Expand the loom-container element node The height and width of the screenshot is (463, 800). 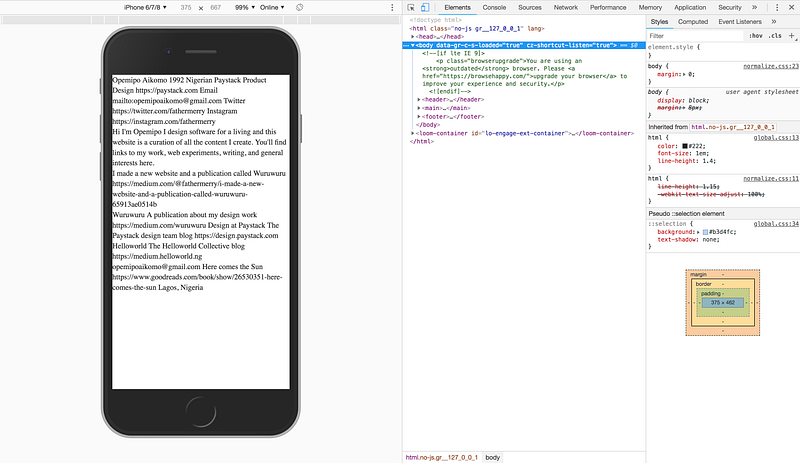(x=413, y=133)
